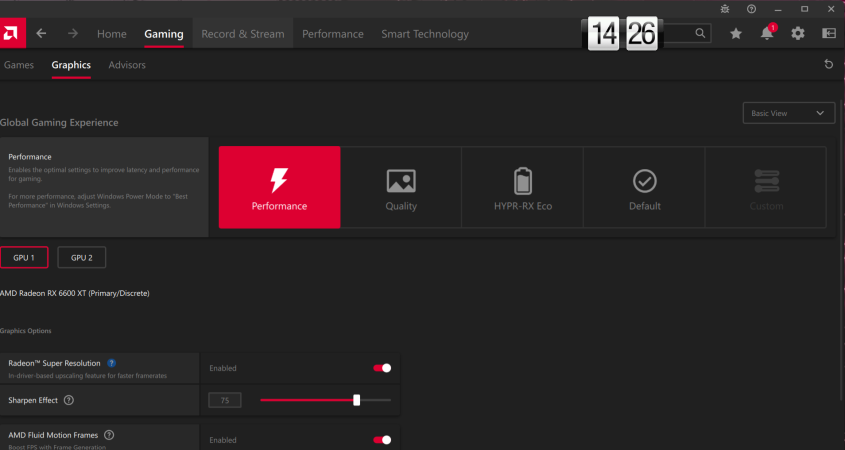Toggle Radeon Super Resolution switch
The image size is (845, 450).
(x=382, y=368)
